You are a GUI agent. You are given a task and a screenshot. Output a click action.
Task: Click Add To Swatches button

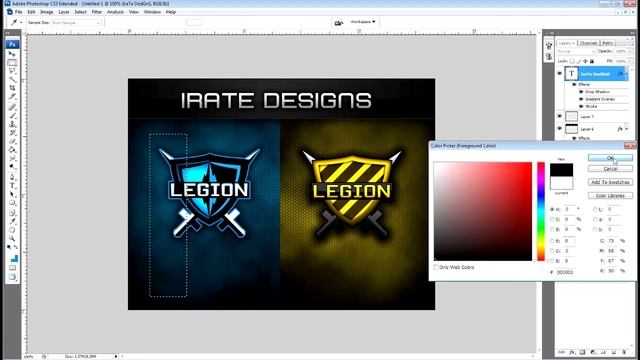tap(610, 182)
